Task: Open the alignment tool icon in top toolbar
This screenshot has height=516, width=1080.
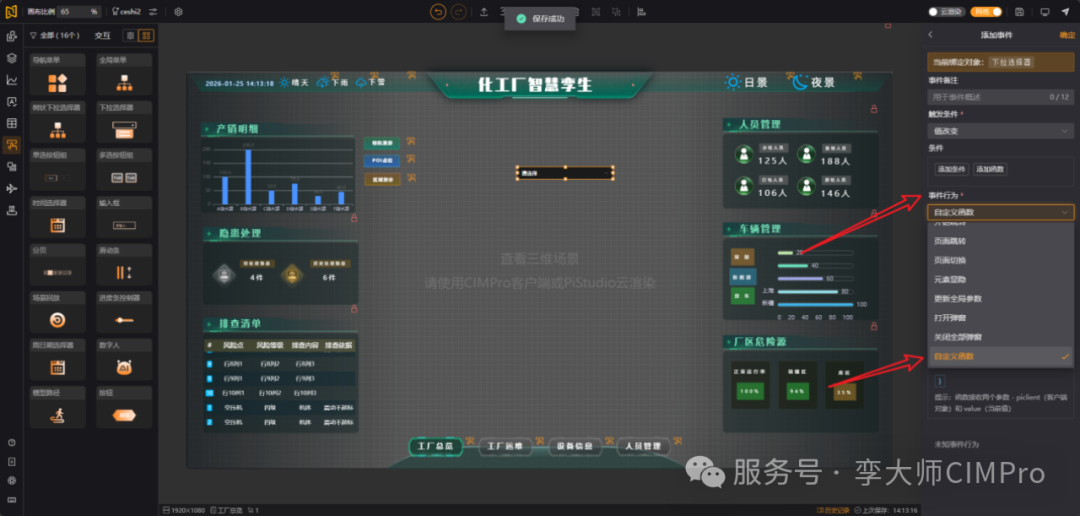Action: click(641, 12)
